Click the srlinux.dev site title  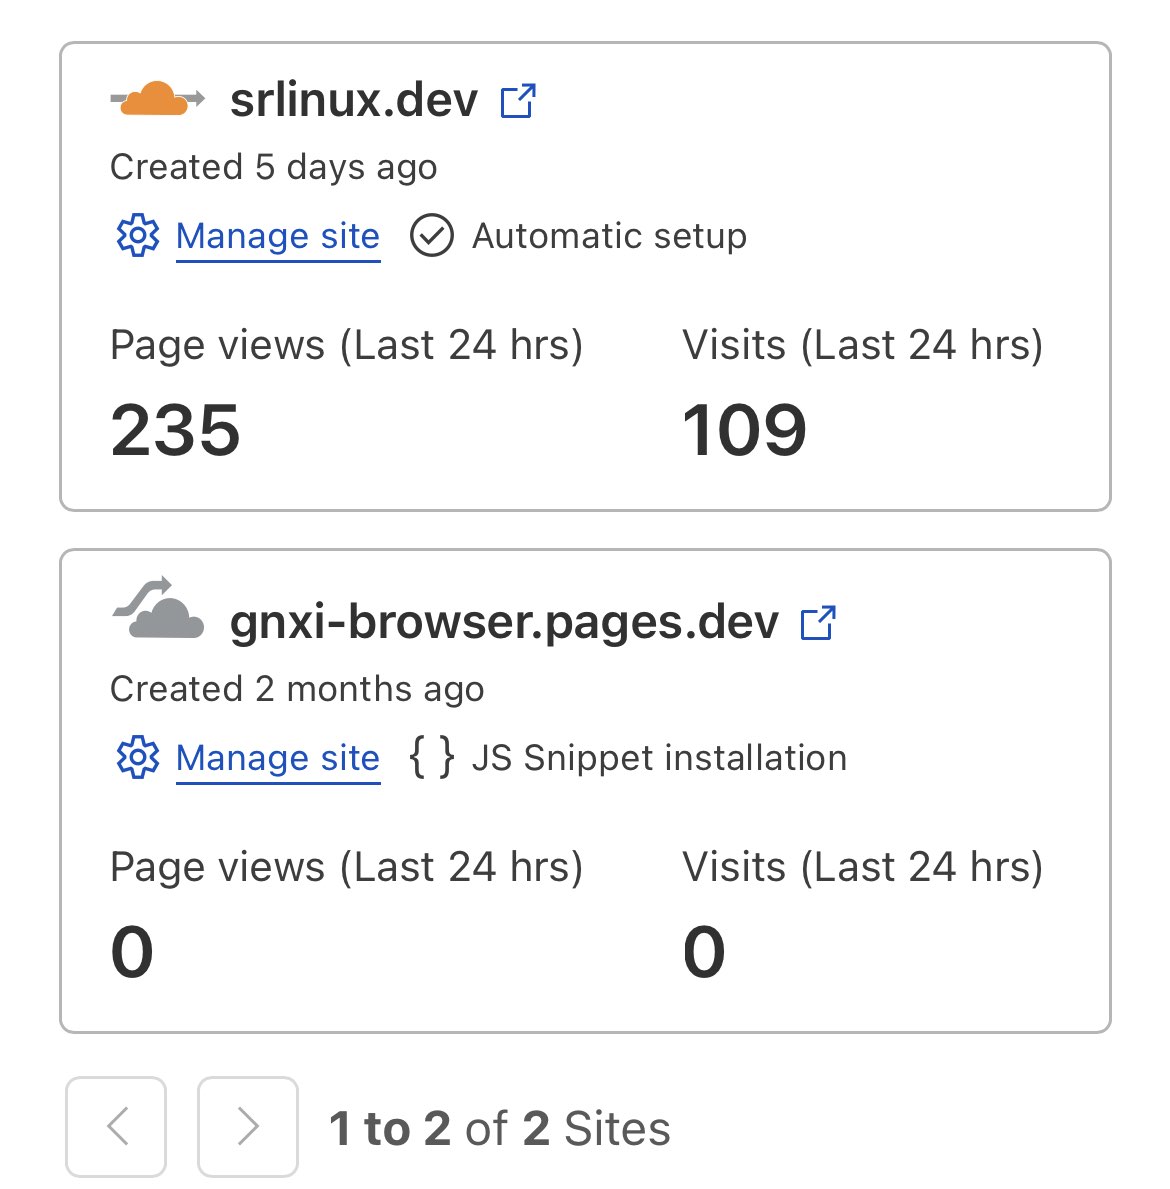(354, 100)
